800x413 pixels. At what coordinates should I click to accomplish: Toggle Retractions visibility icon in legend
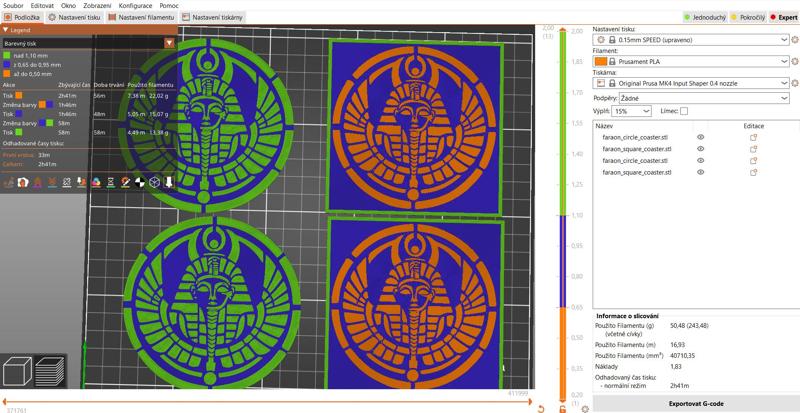37,182
